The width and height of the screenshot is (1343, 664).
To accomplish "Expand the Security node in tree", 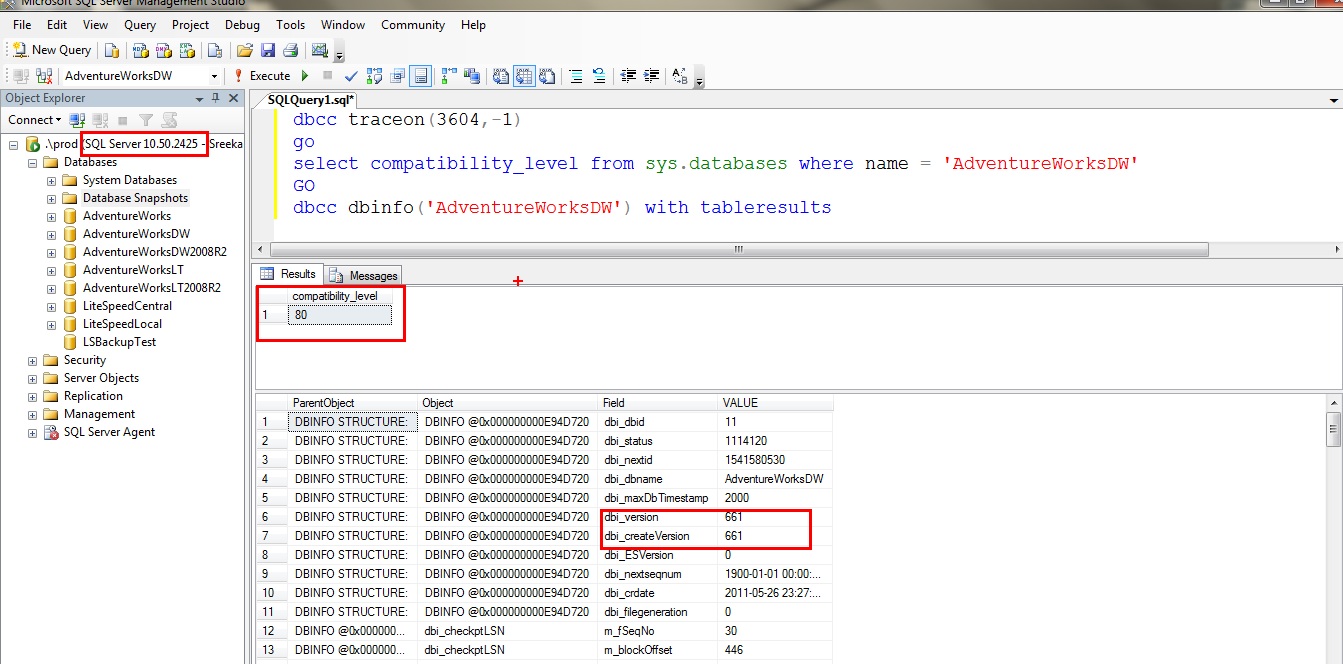I will click(33, 360).
